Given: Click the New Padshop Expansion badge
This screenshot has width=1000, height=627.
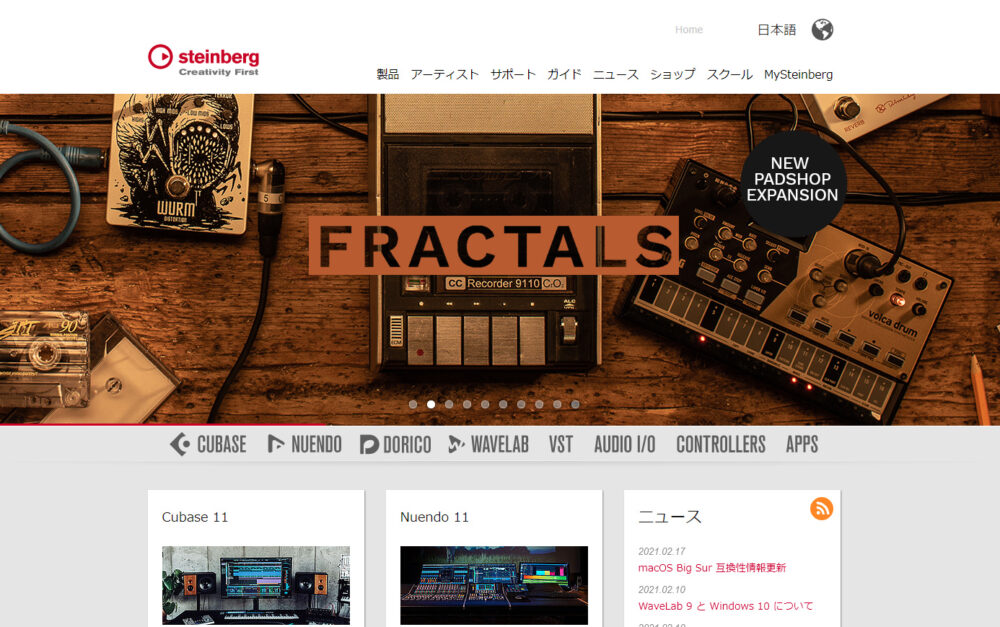Looking at the screenshot, I should (793, 184).
